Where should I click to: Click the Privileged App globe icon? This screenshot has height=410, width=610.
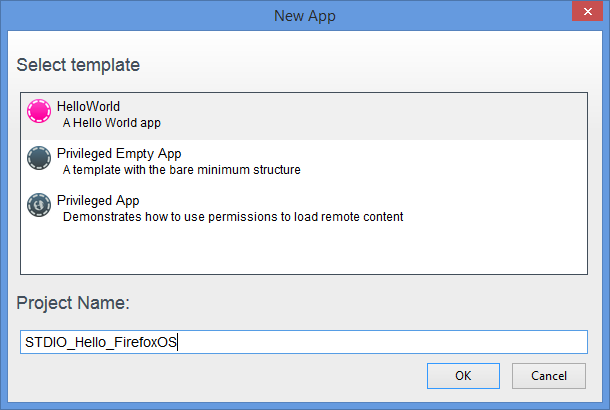pyautogui.click(x=39, y=205)
